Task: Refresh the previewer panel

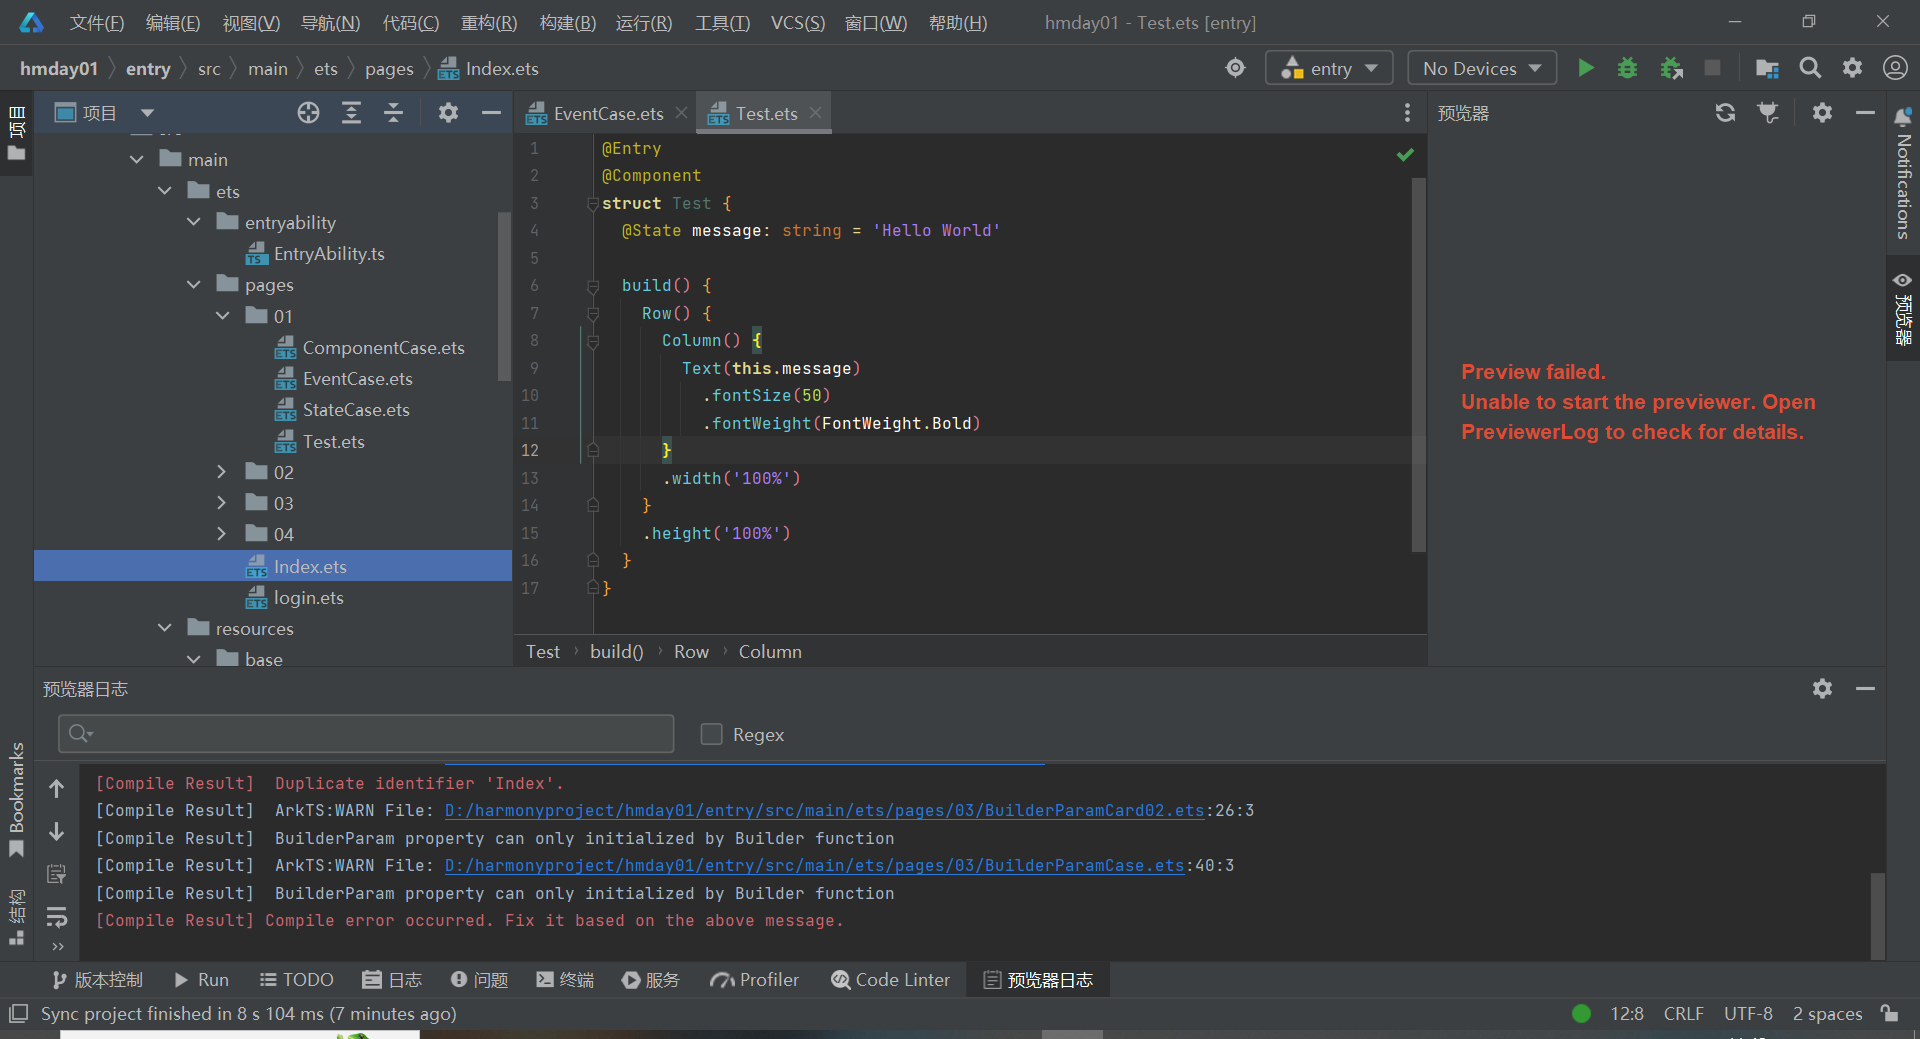Action: (1725, 113)
